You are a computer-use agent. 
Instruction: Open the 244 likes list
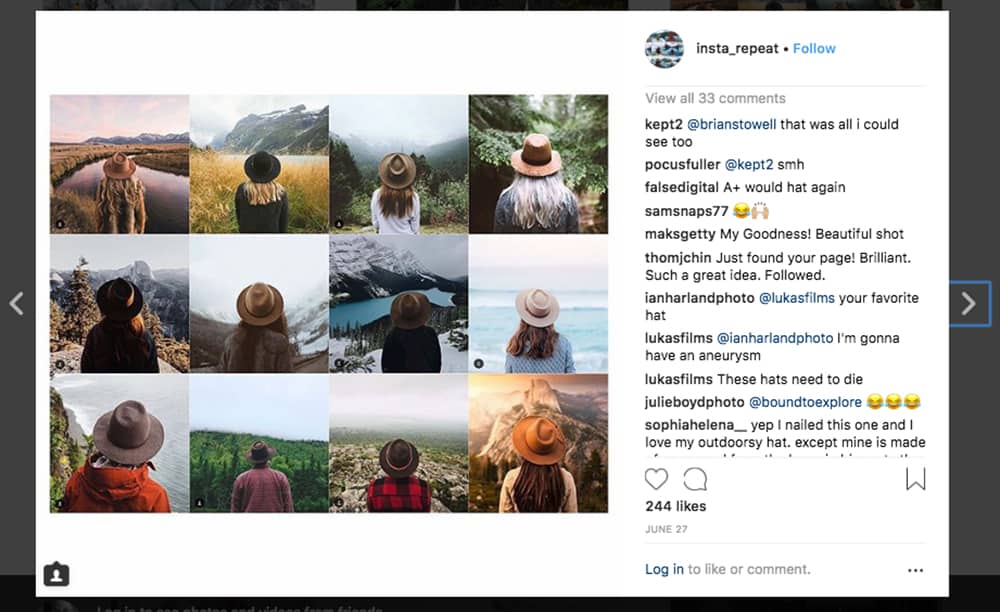[x=676, y=506]
